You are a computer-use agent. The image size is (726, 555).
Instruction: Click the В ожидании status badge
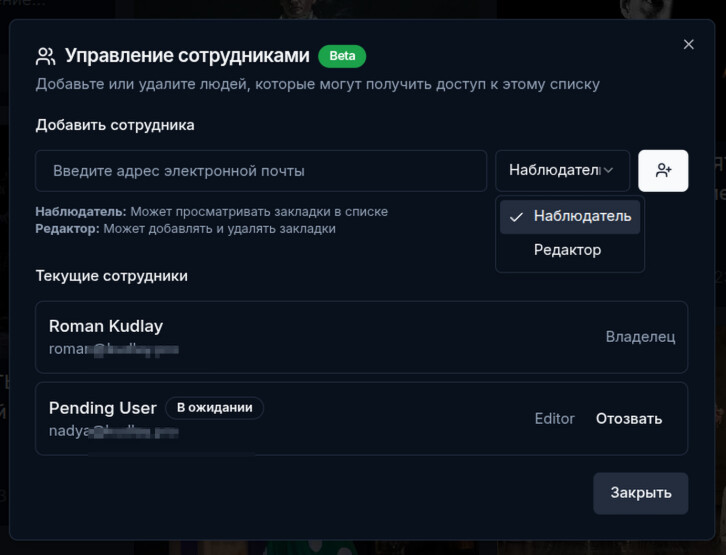pyautogui.click(x=214, y=408)
